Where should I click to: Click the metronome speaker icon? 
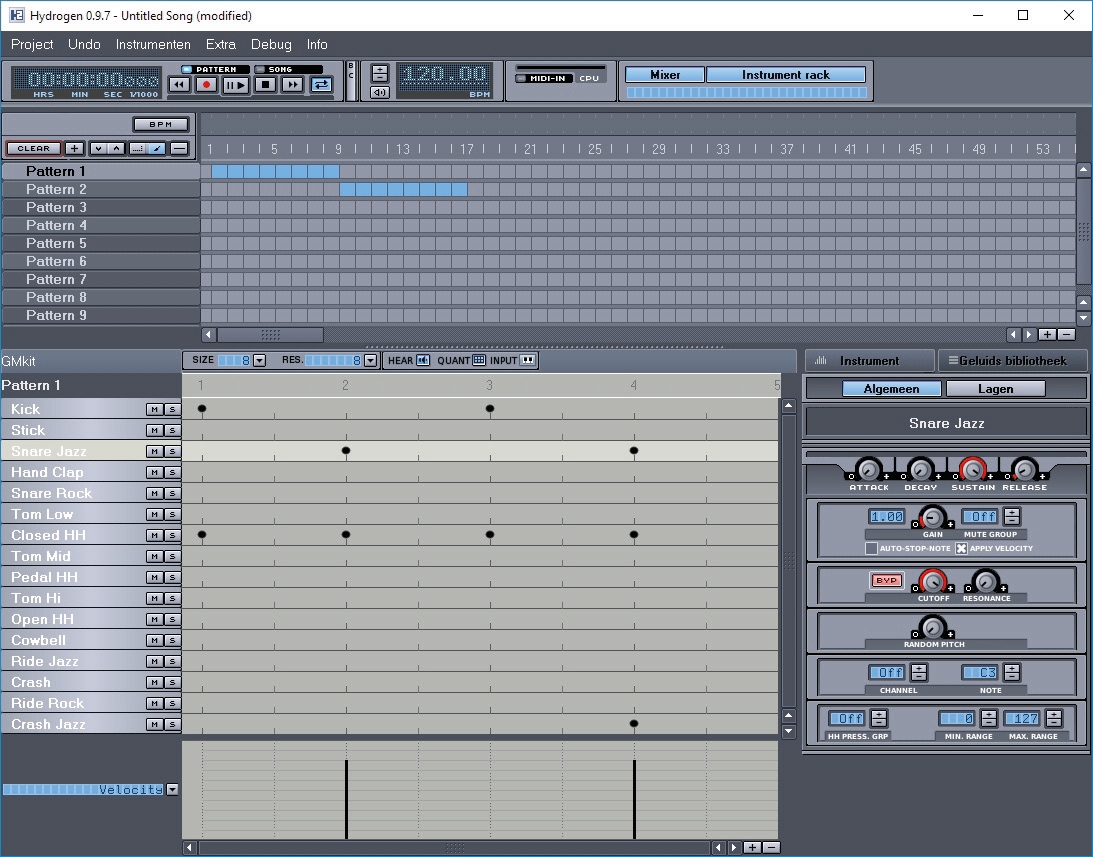[380, 93]
